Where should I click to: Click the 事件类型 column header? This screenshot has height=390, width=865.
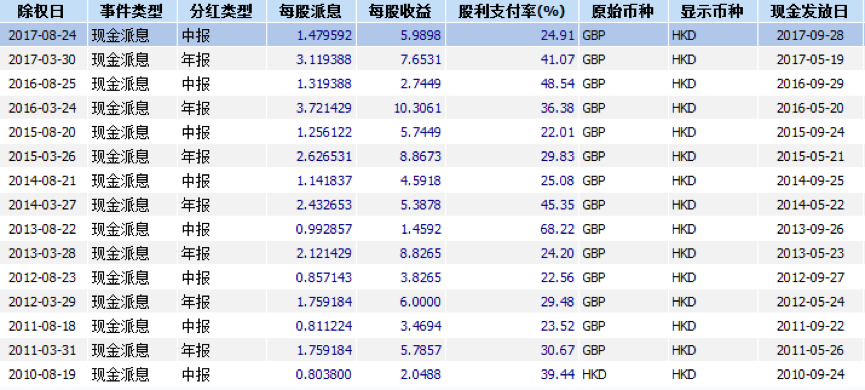pos(132,11)
